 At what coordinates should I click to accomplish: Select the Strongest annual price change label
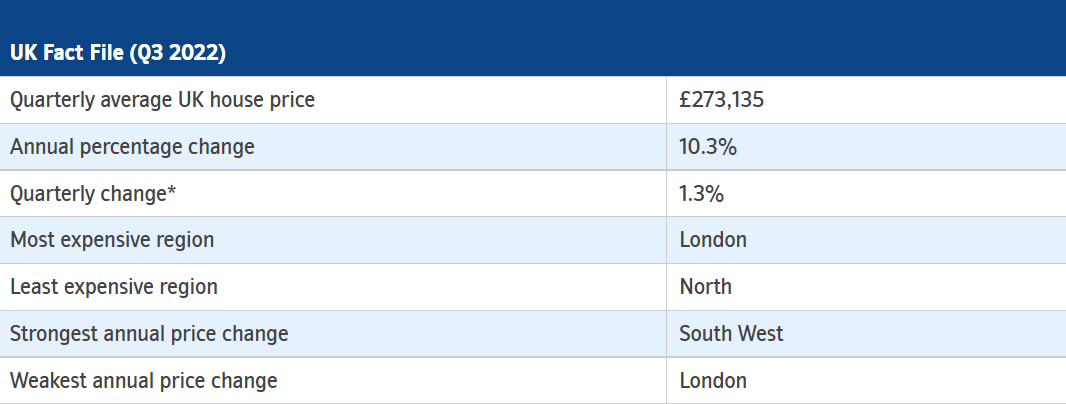pos(149,334)
